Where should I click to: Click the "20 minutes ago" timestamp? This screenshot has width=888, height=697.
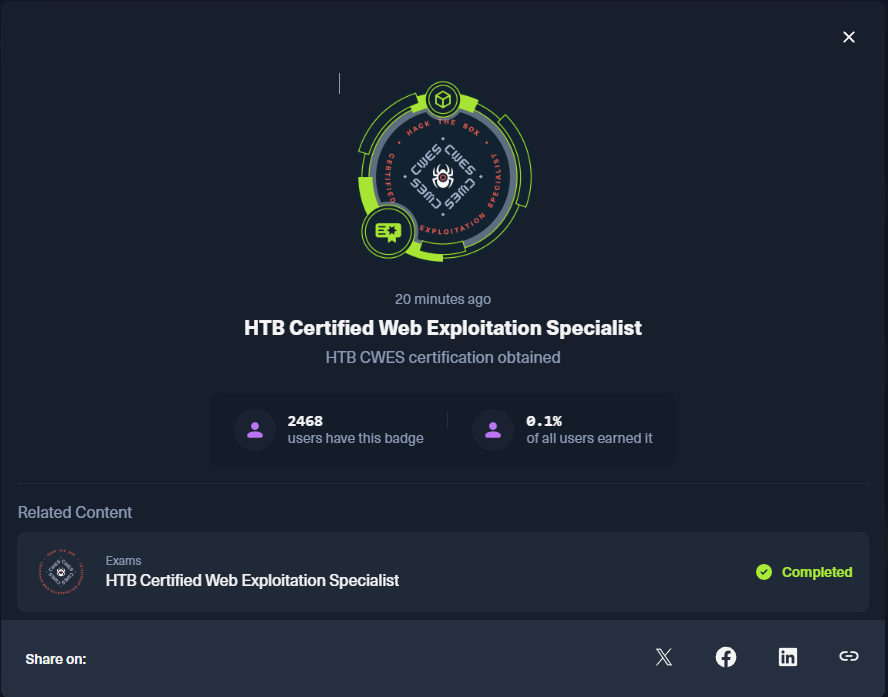[x=443, y=299]
